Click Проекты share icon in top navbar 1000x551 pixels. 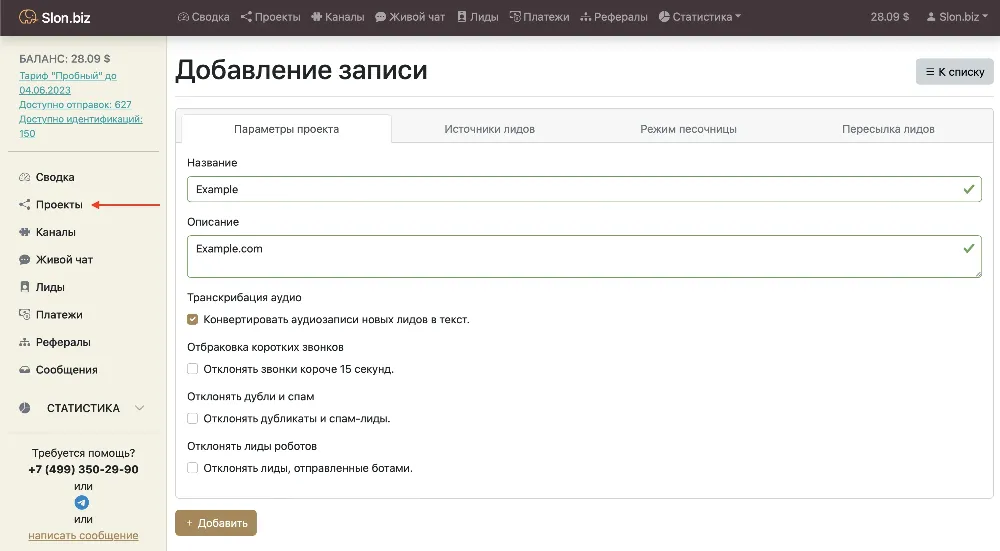tap(246, 17)
